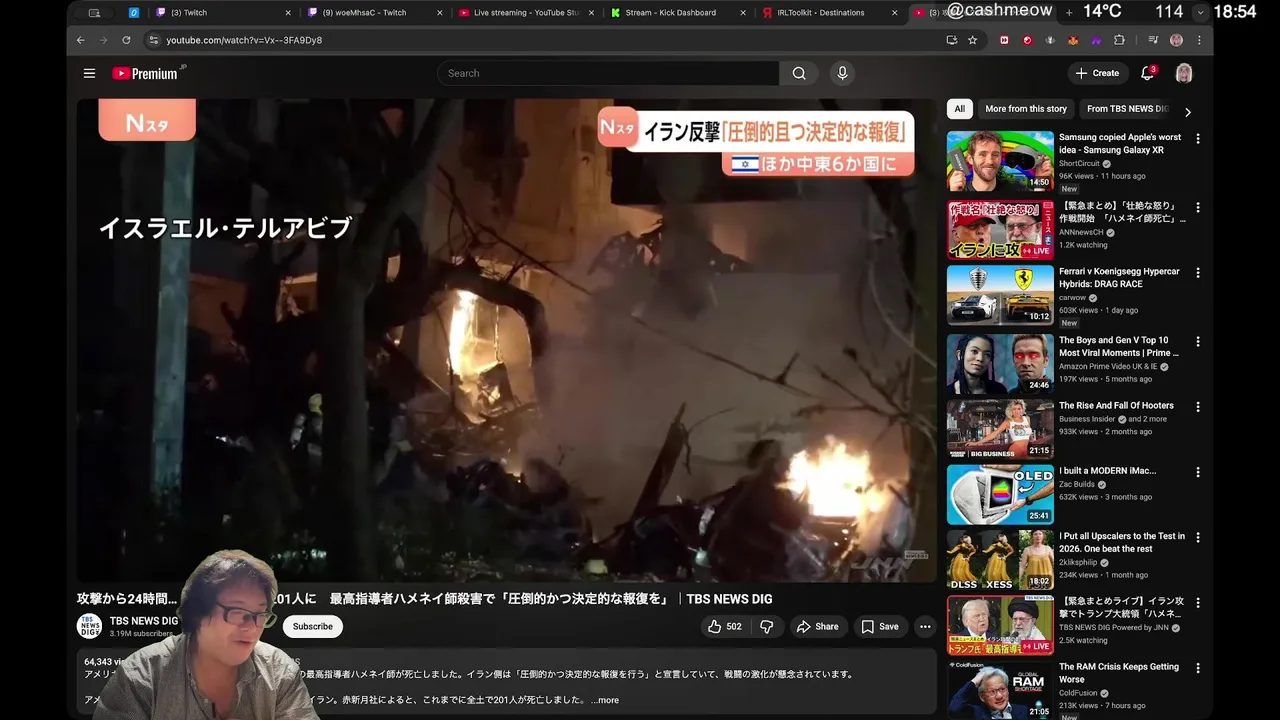Click the MetaMask fox extension icon
The width and height of the screenshot is (1280, 720).
click(x=1073, y=40)
